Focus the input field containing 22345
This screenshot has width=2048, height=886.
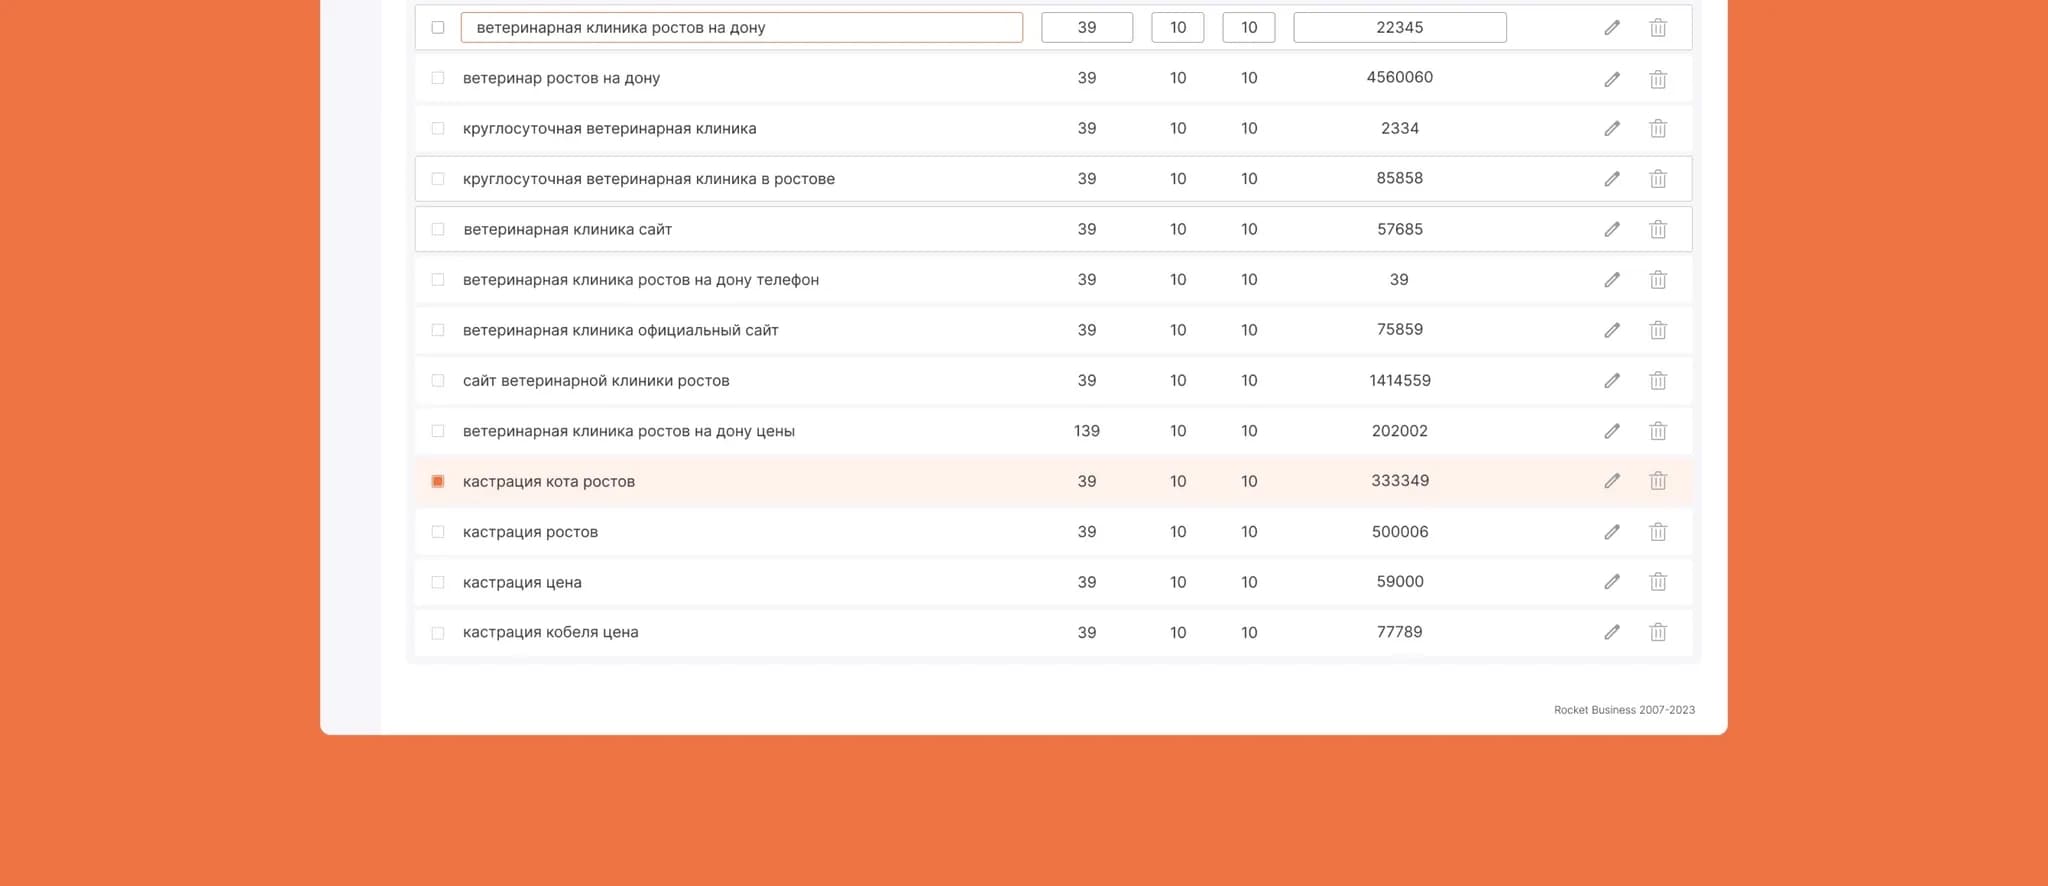pos(1399,28)
